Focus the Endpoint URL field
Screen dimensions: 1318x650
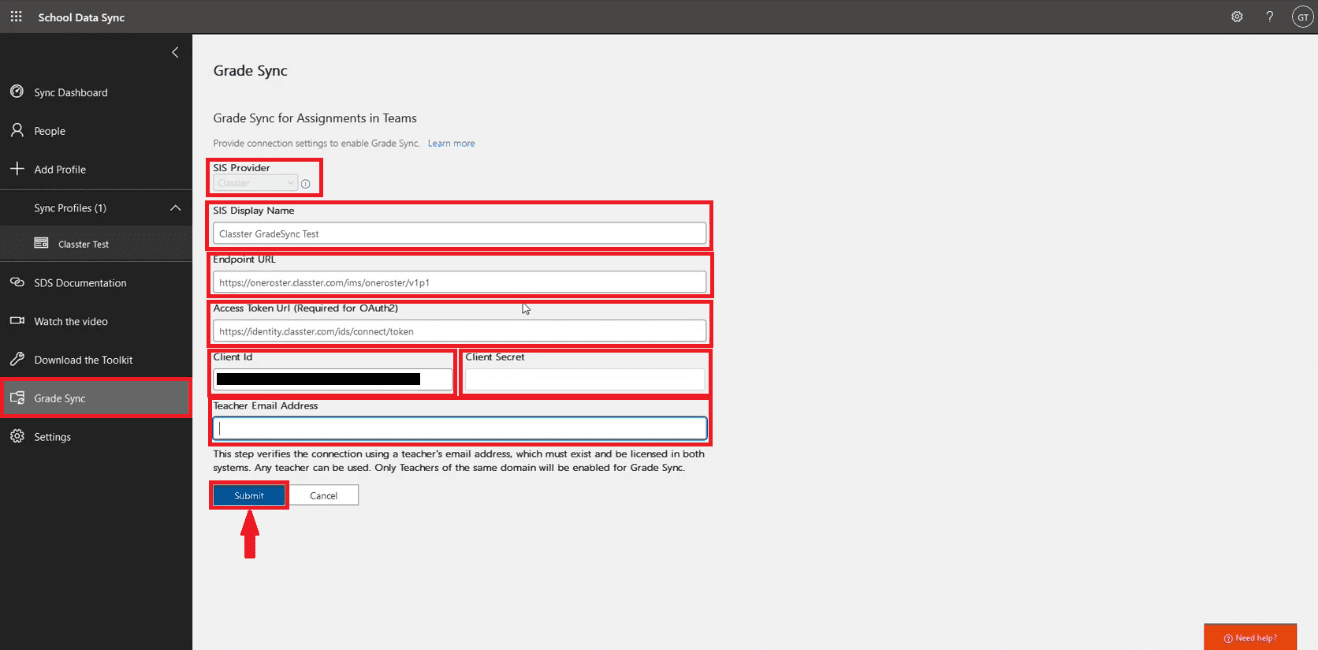[x=459, y=282]
